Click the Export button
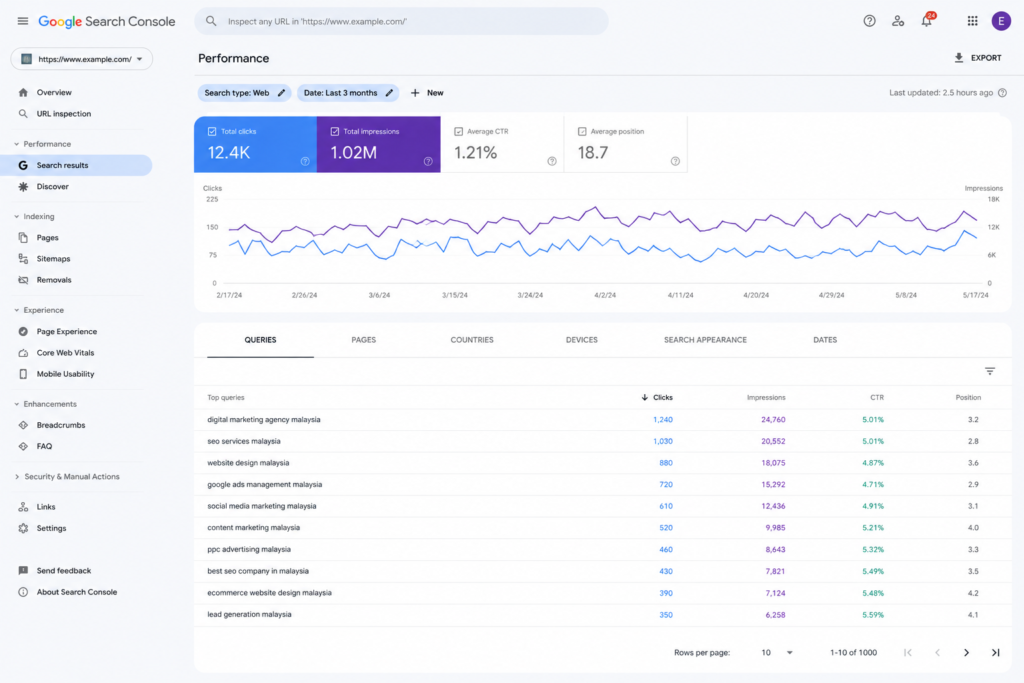 tap(978, 58)
